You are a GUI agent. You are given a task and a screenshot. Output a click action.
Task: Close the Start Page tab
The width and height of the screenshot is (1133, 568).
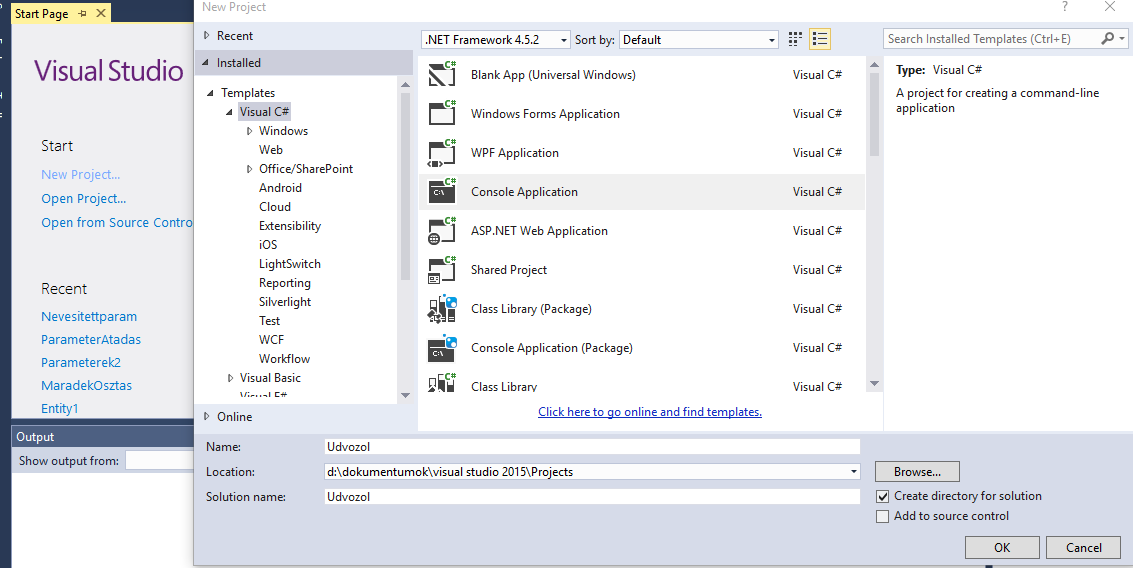pyautogui.click(x=101, y=13)
